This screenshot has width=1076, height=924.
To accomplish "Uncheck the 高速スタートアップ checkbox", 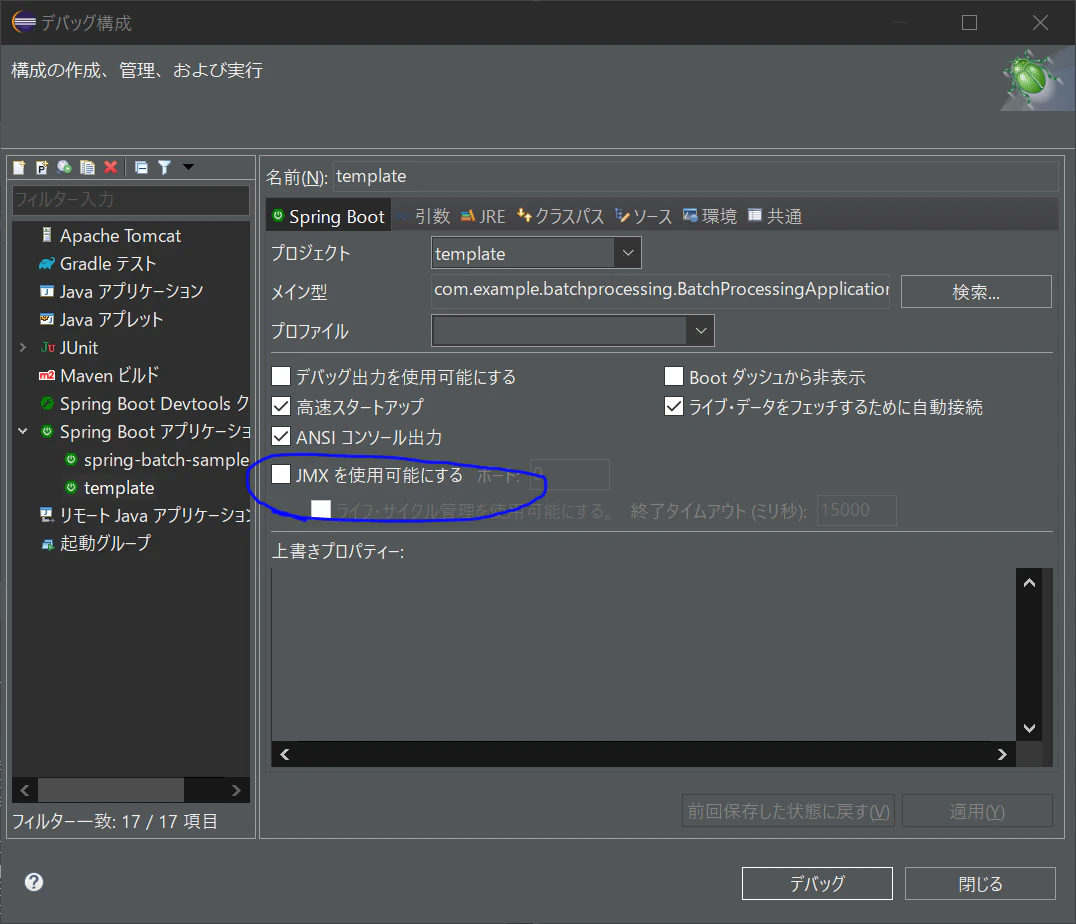I will (x=281, y=406).
